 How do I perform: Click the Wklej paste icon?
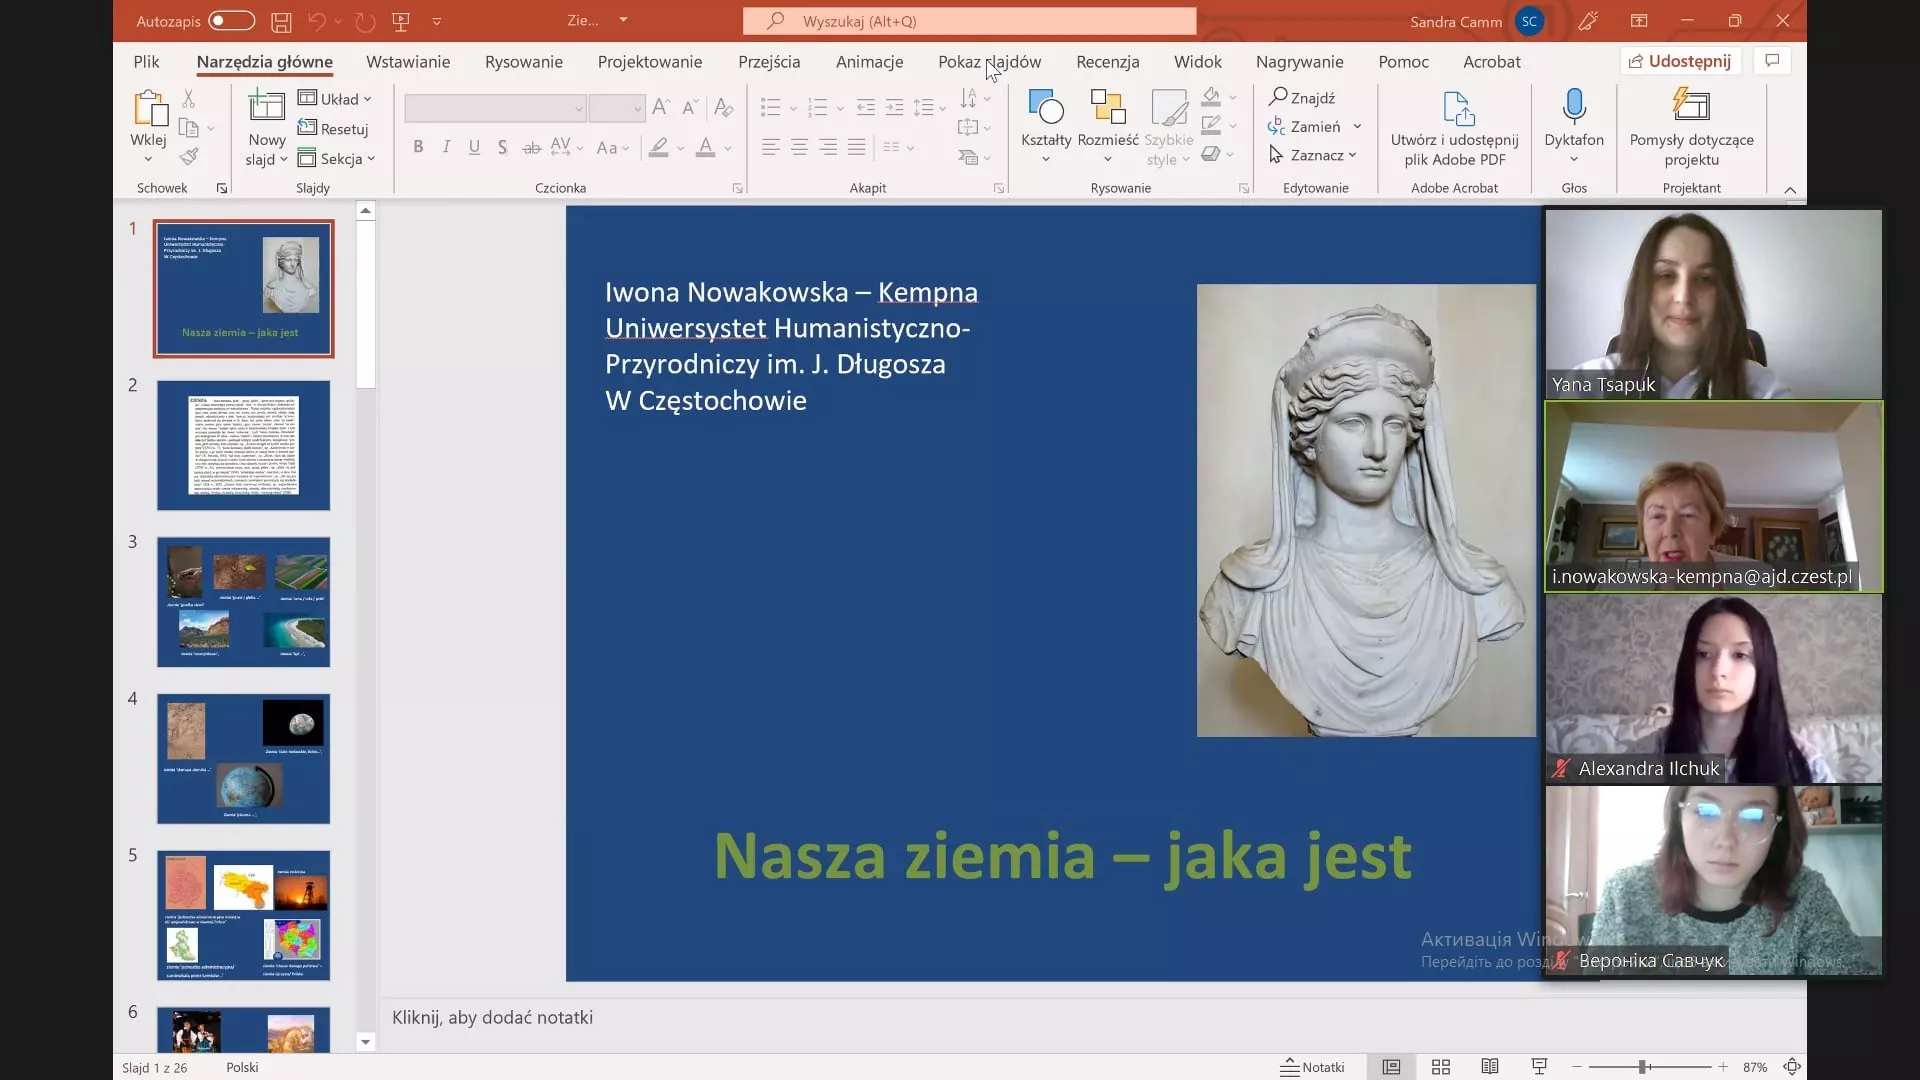click(148, 108)
